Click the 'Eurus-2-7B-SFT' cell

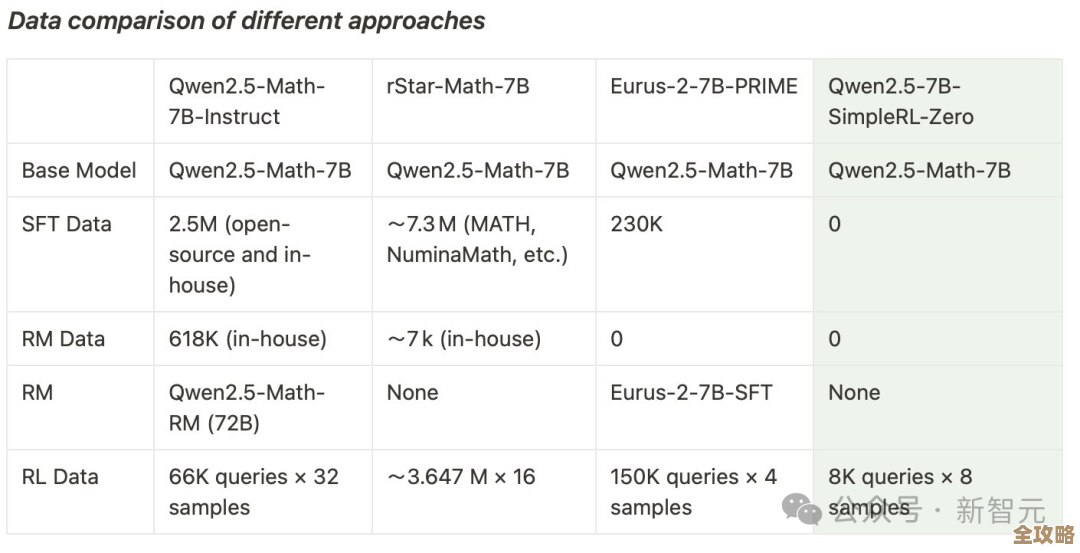pos(691,393)
